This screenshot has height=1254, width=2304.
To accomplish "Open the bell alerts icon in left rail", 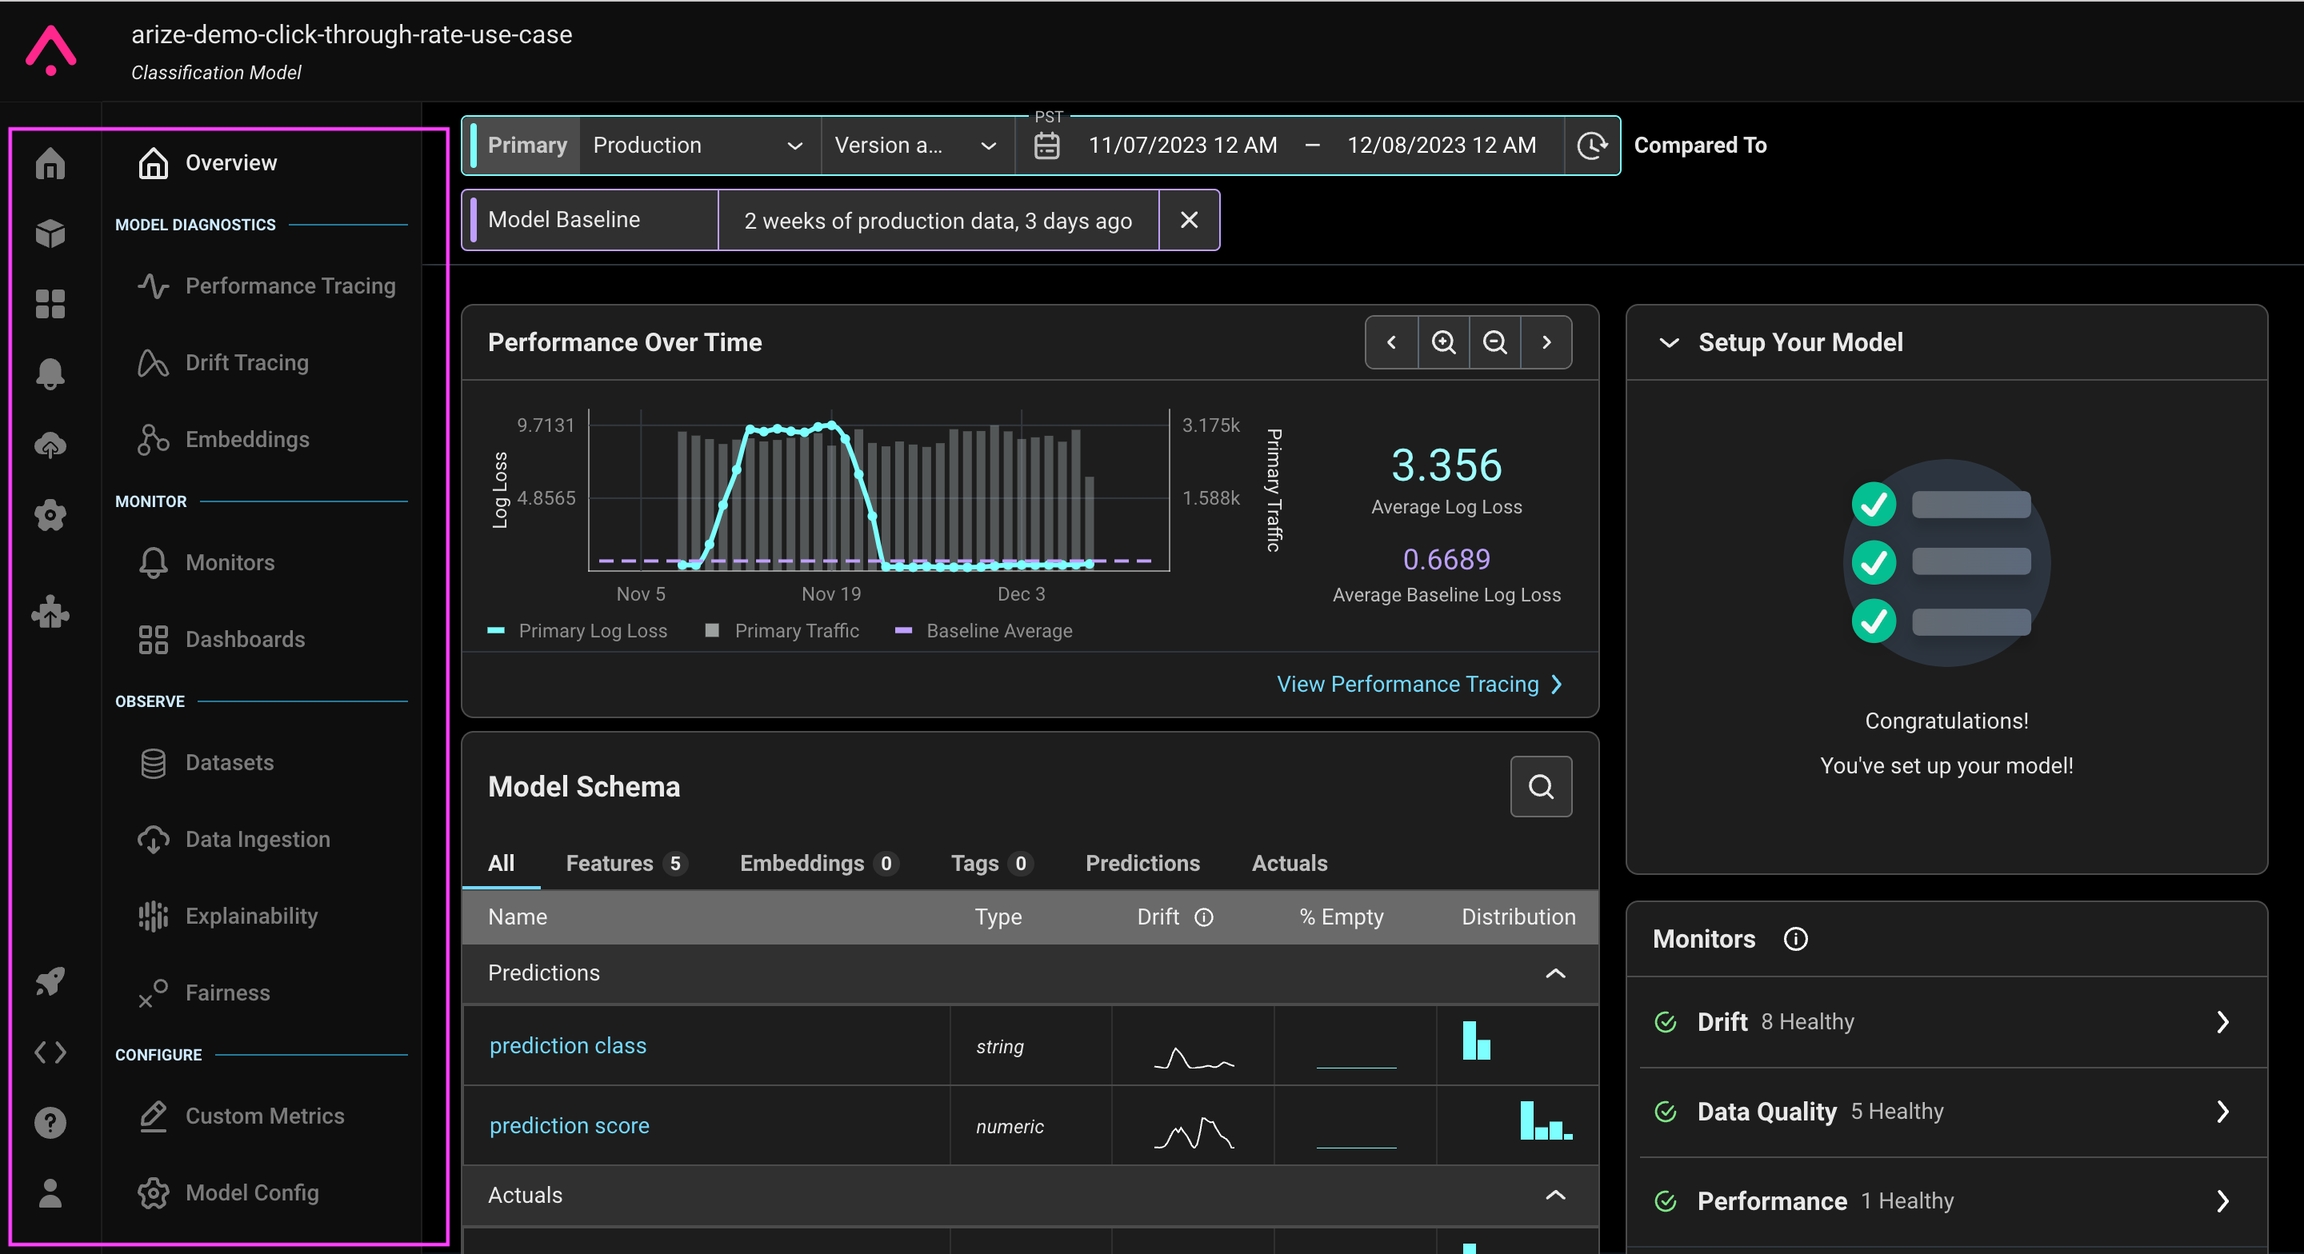I will [50, 373].
